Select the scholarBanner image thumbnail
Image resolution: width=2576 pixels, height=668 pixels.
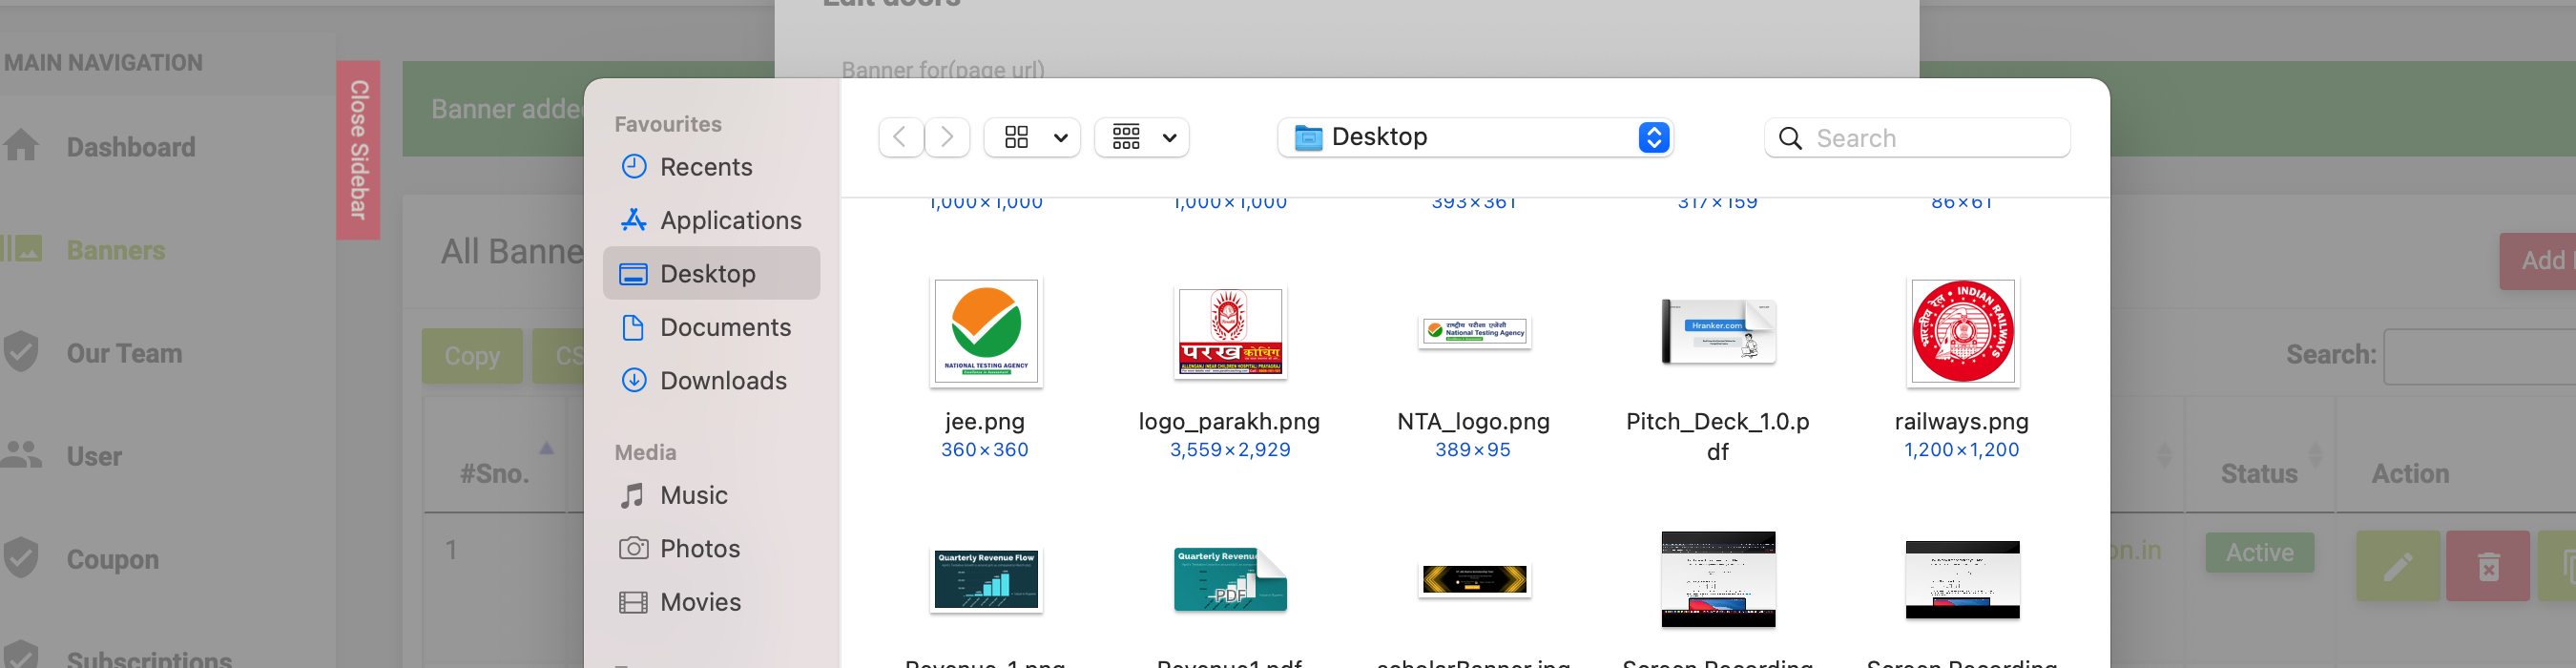1474,579
